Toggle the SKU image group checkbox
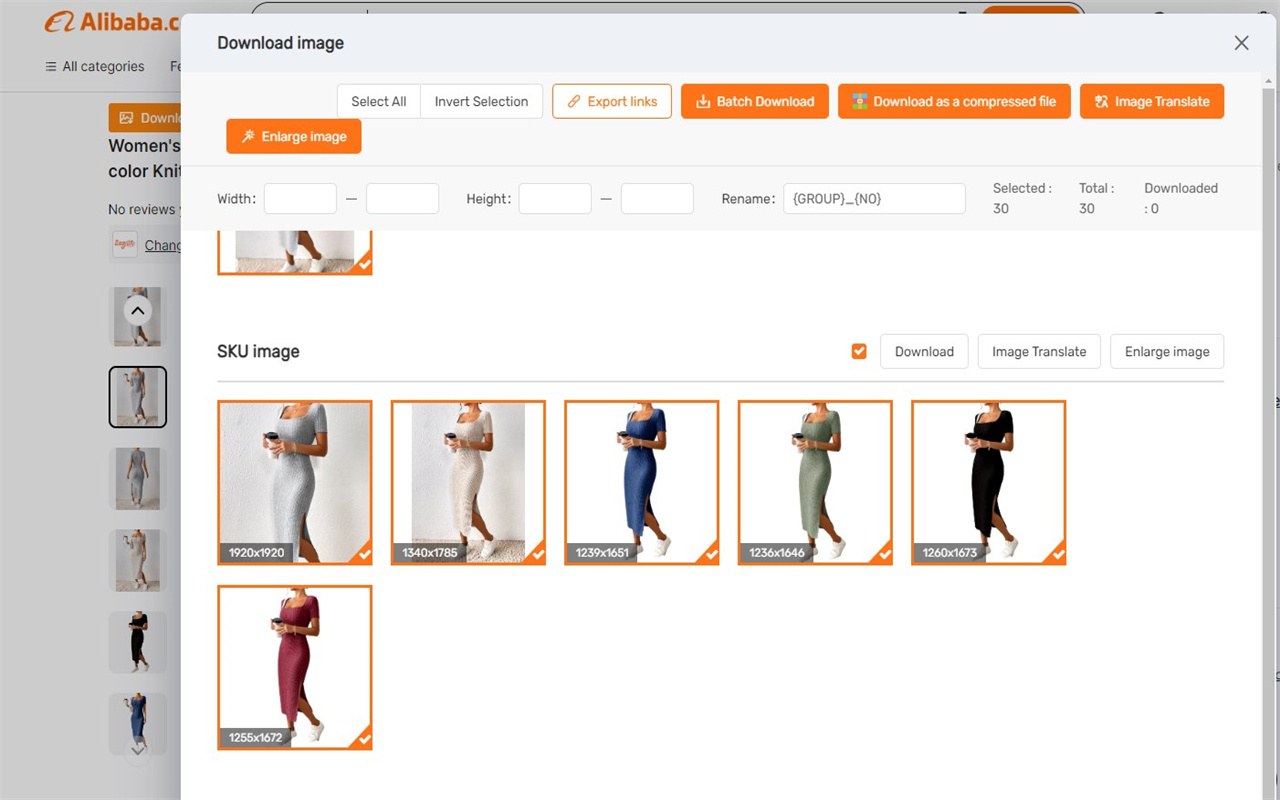Viewport: 1280px width, 800px height. pos(859,351)
